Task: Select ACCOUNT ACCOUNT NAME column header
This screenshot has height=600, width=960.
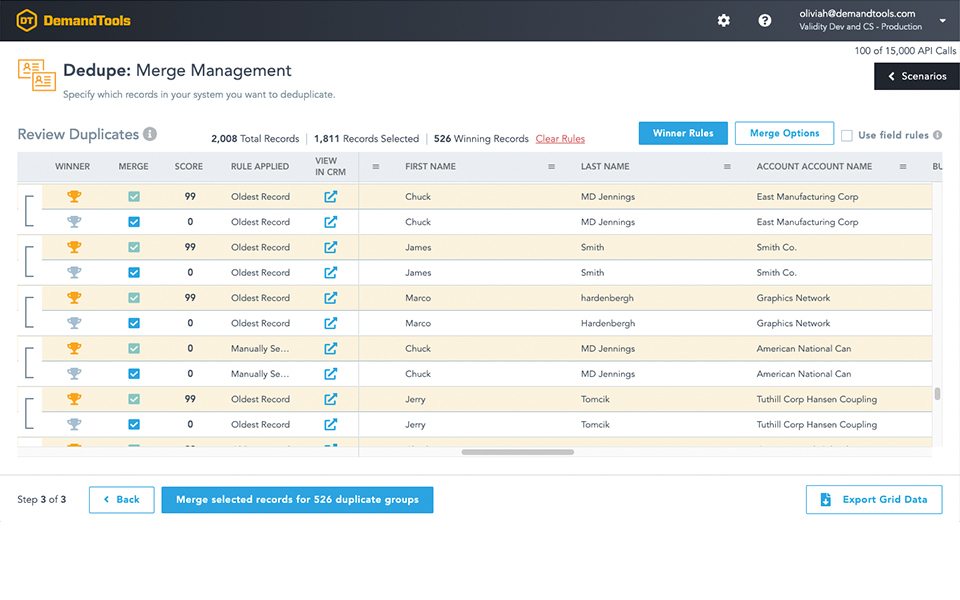Action: point(814,167)
